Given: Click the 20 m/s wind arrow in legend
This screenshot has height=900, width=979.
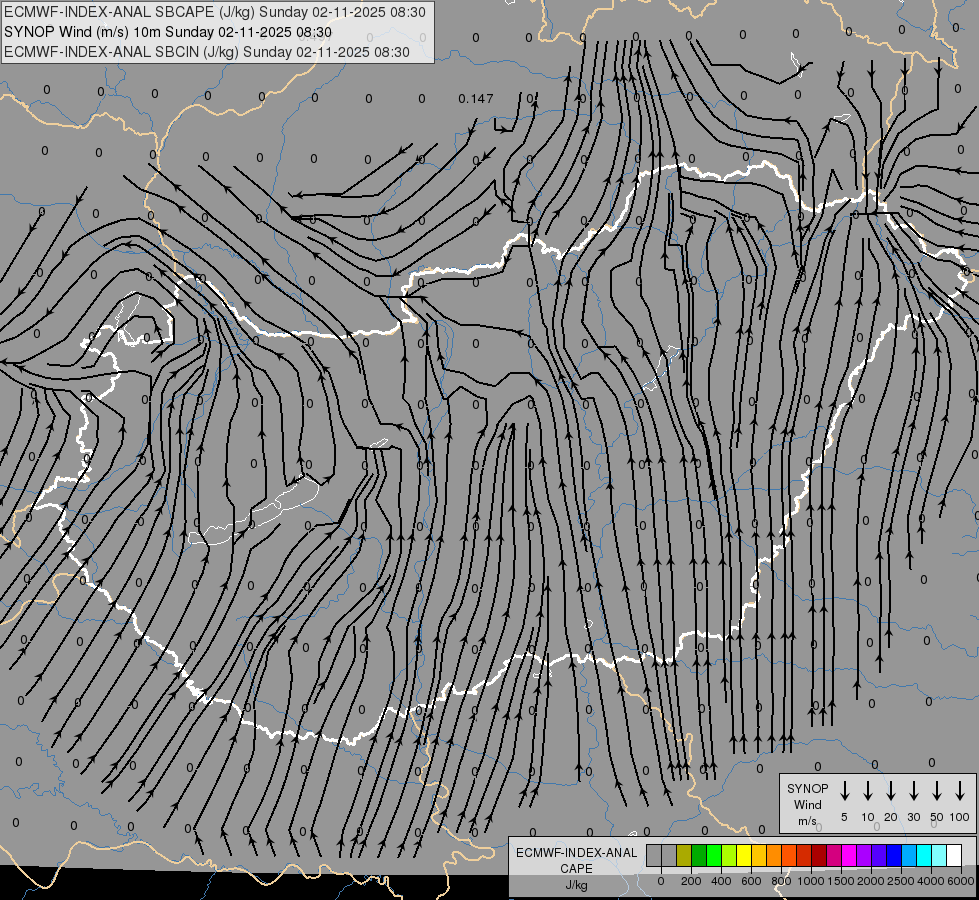Looking at the screenshot, I should 891,791.
